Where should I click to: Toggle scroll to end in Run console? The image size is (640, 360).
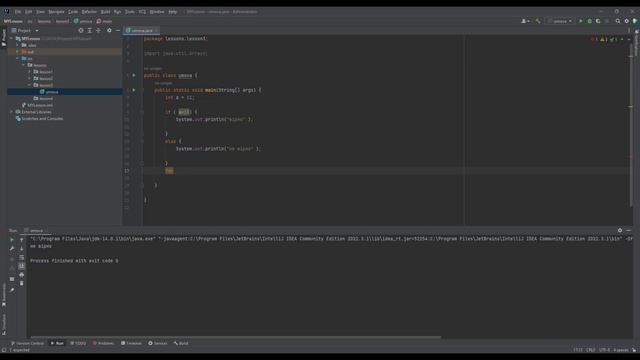(22, 266)
